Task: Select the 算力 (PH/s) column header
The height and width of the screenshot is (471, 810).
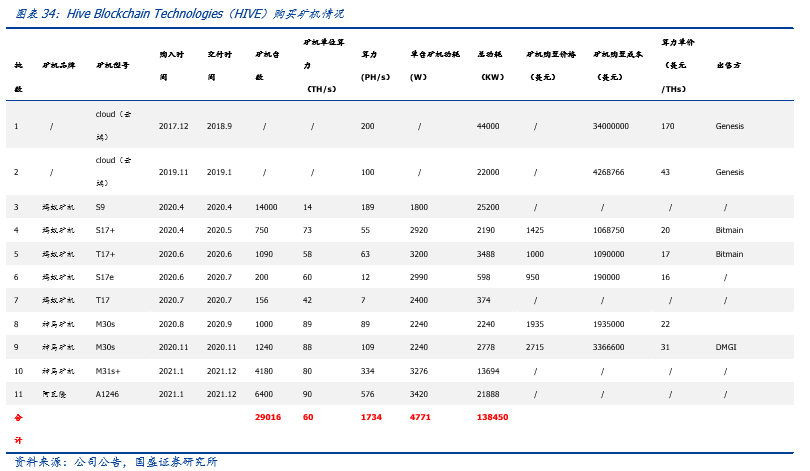Action: (375, 66)
